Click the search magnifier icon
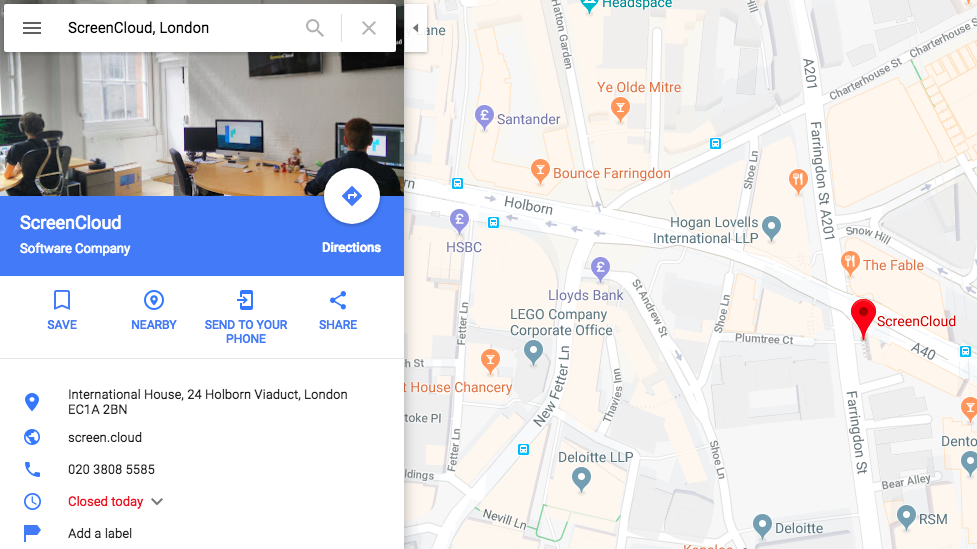This screenshot has width=977, height=549. pos(315,28)
